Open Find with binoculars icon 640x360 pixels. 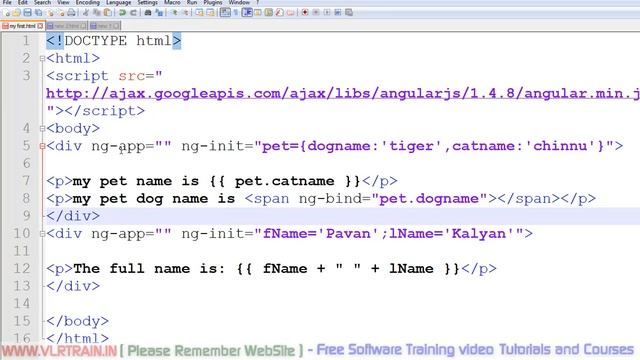(x=148, y=13)
